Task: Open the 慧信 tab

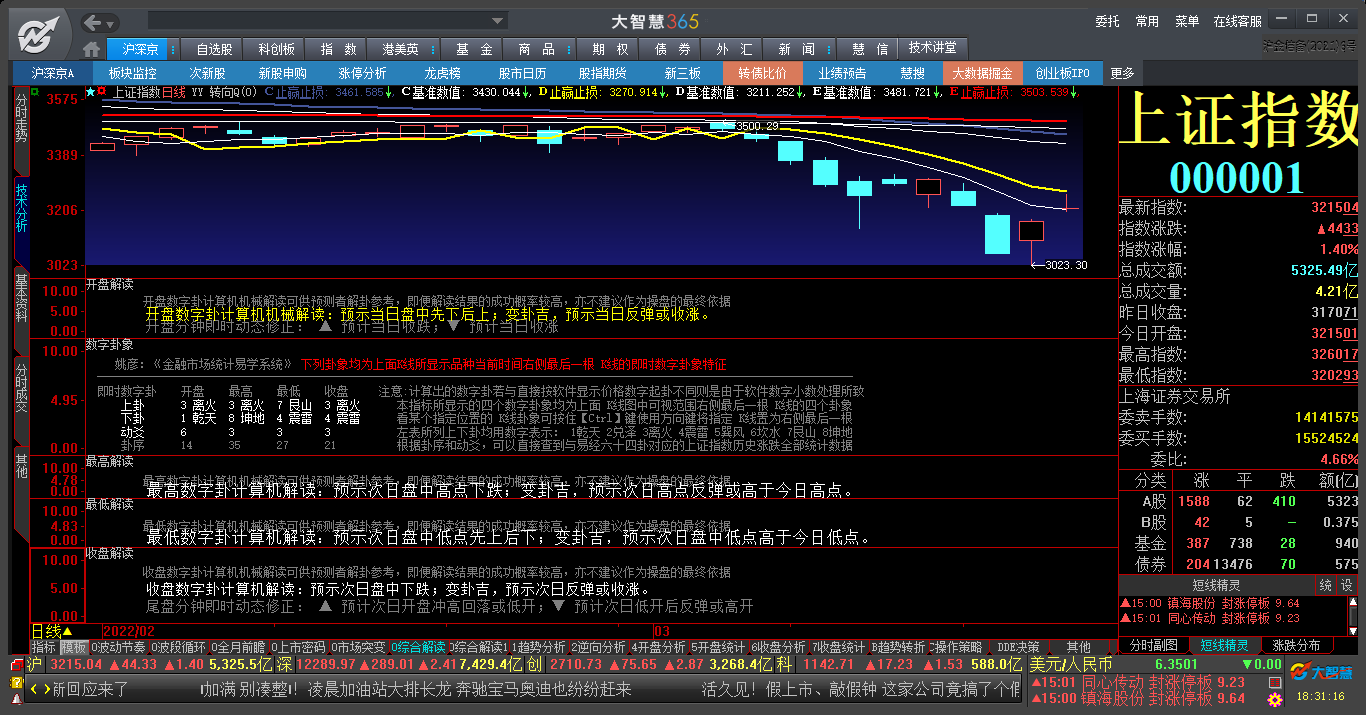Action: 869,49
